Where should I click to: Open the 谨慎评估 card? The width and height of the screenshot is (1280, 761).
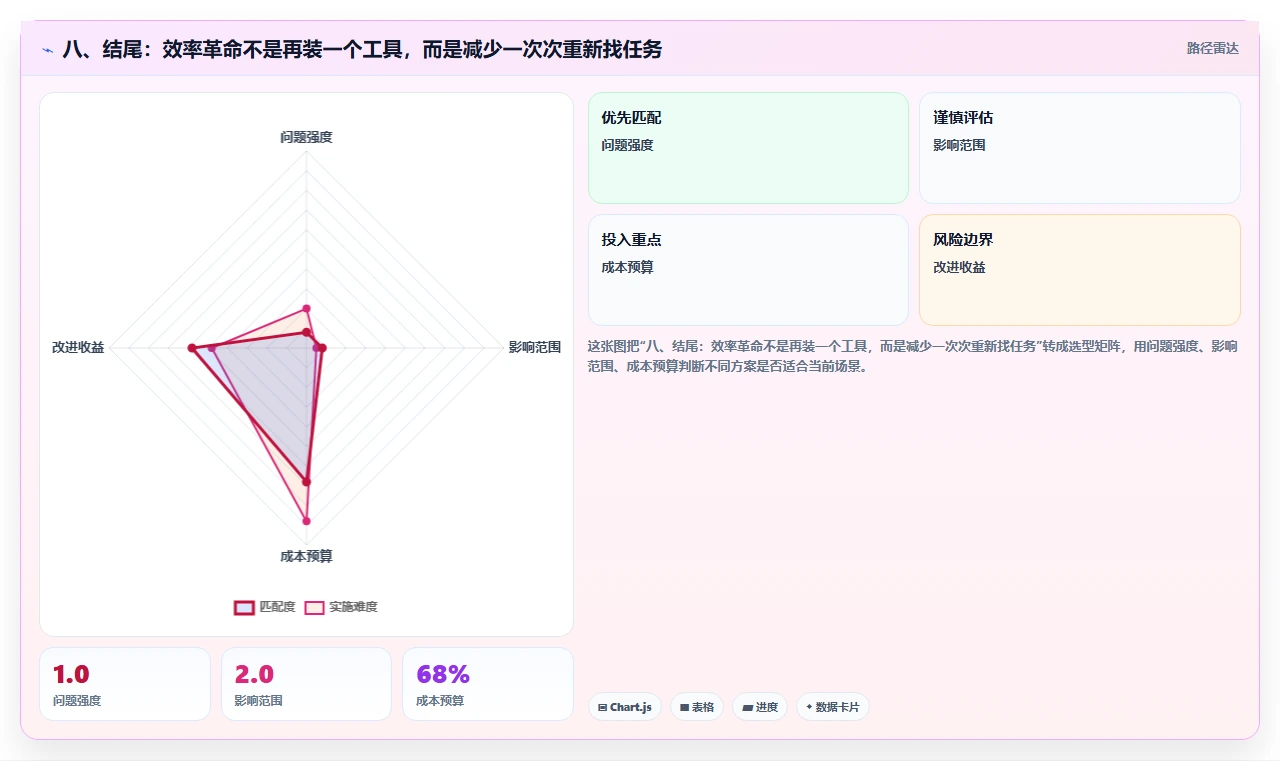point(1080,148)
